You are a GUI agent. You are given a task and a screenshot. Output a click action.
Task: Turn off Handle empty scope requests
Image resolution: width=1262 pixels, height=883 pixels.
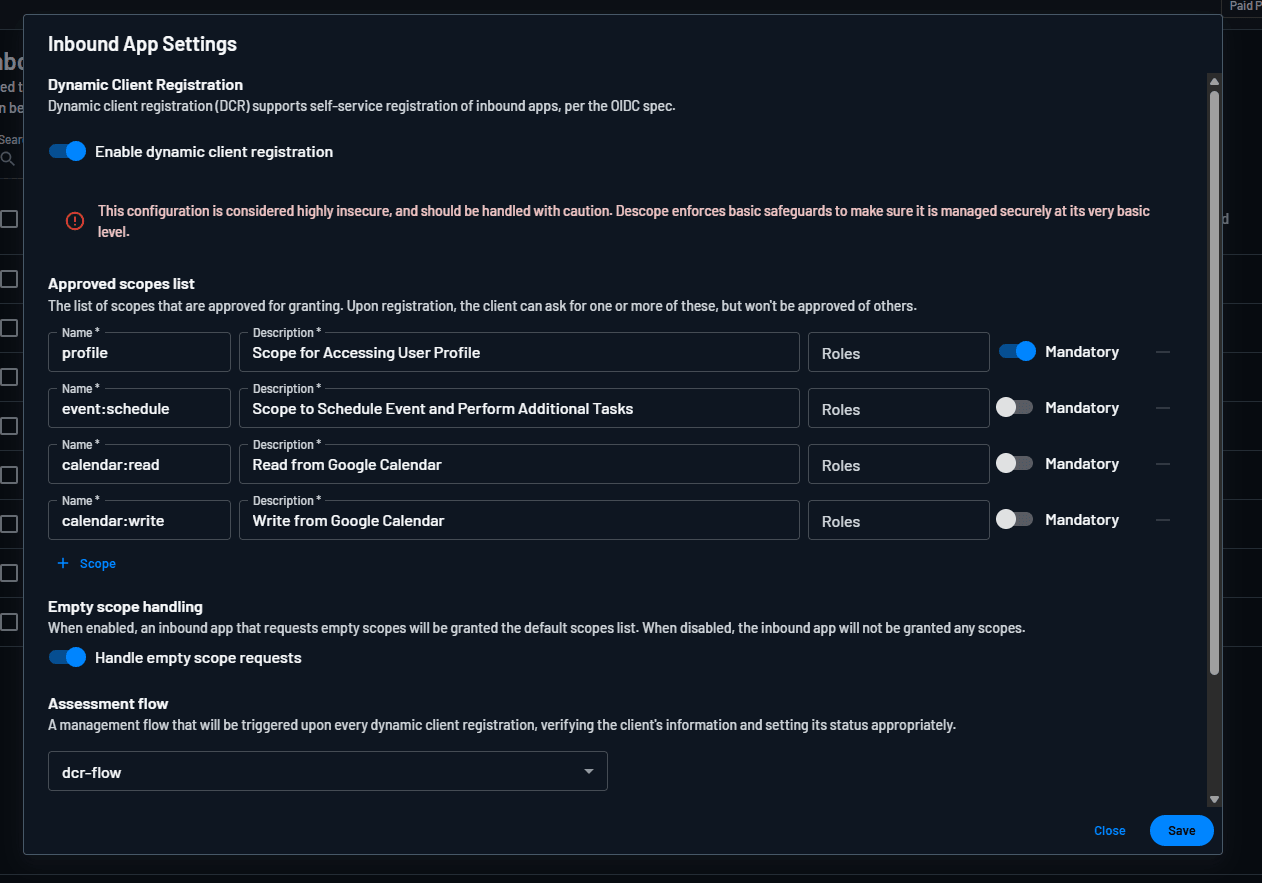pos(66,657)
